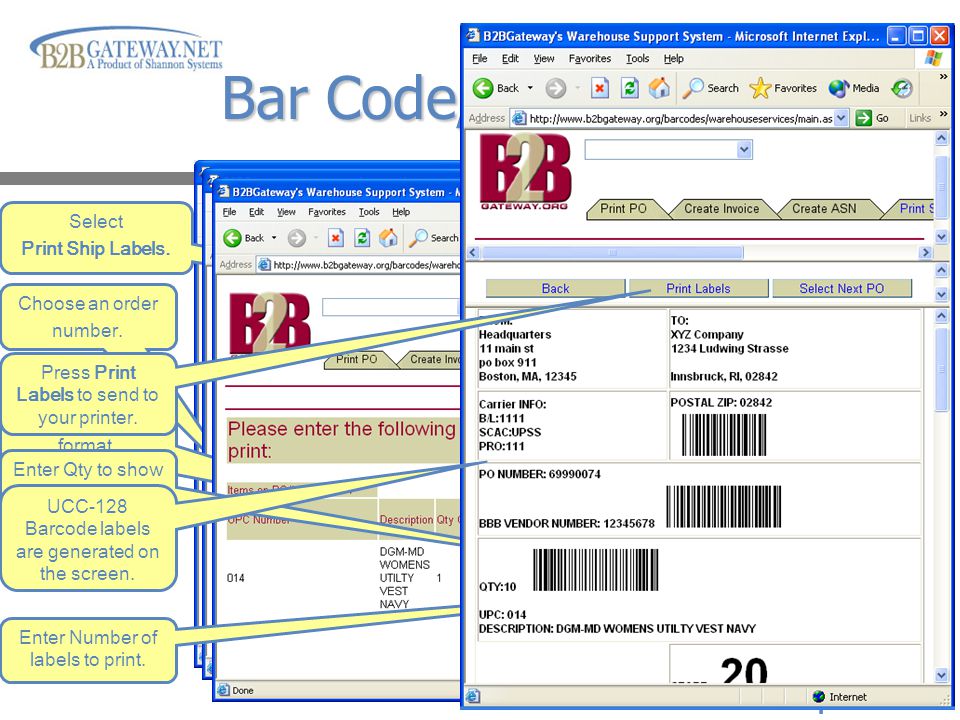Screen dimensions: 960x720
Task: Click UPC number '014' in the rear window table
Action: click(x=236, y=577)
